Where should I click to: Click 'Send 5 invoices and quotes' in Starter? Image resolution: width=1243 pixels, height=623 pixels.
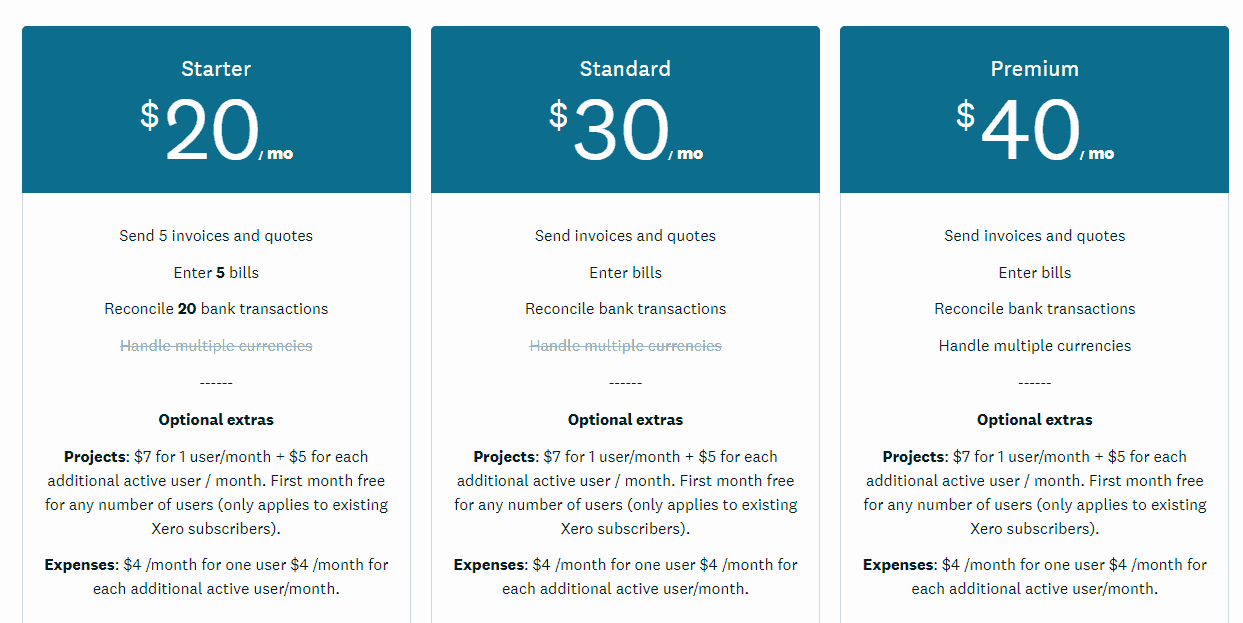tap(216, 236)
